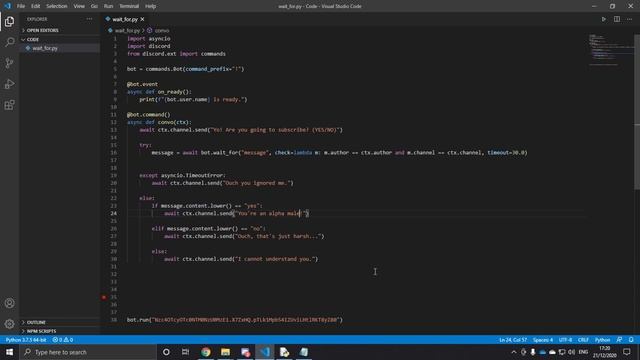640x360 pixels.
Task: Open the Go menu
Action: click(x=94, y=6)
